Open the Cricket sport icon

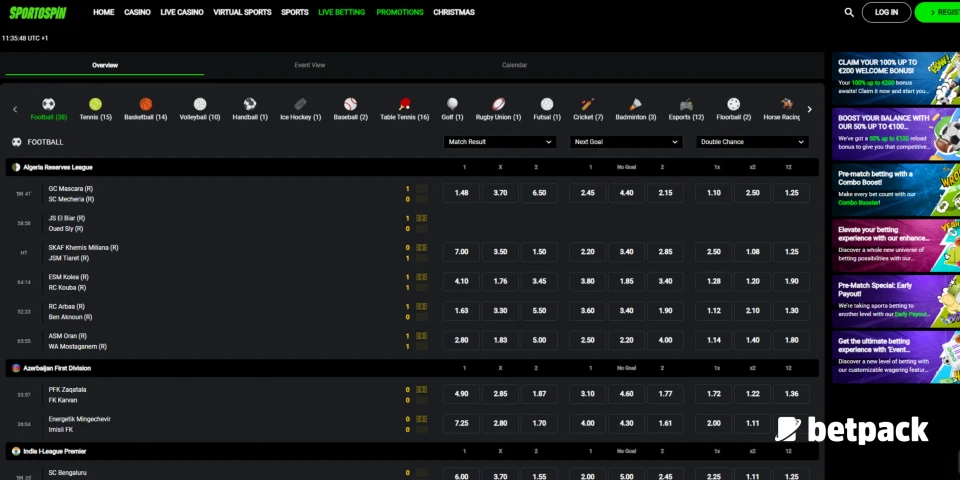(588, 104)
